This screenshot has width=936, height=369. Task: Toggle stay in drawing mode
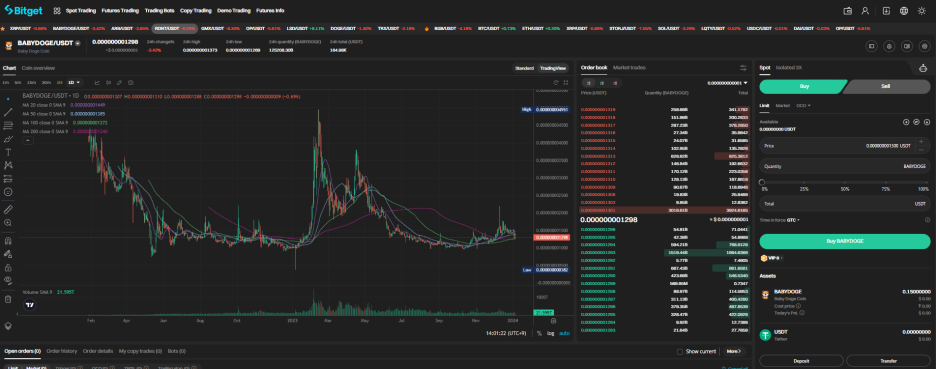[x=8, y=254]
